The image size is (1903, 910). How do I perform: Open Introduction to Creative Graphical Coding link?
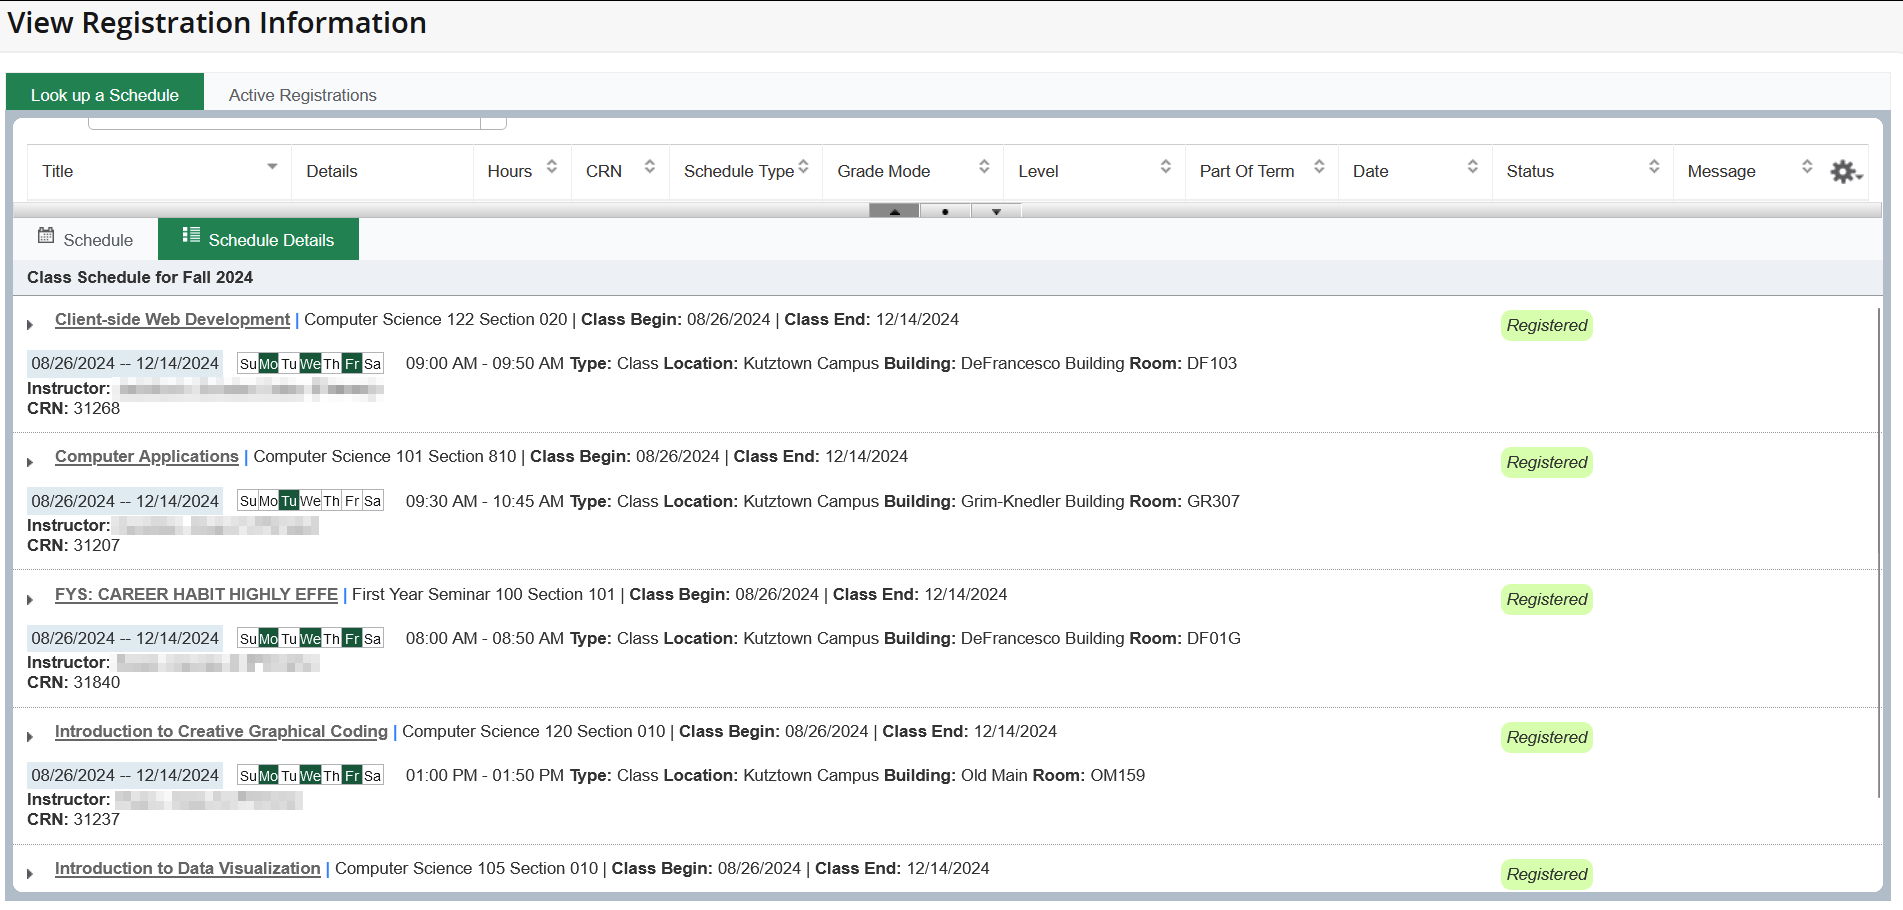click(221, 731)
